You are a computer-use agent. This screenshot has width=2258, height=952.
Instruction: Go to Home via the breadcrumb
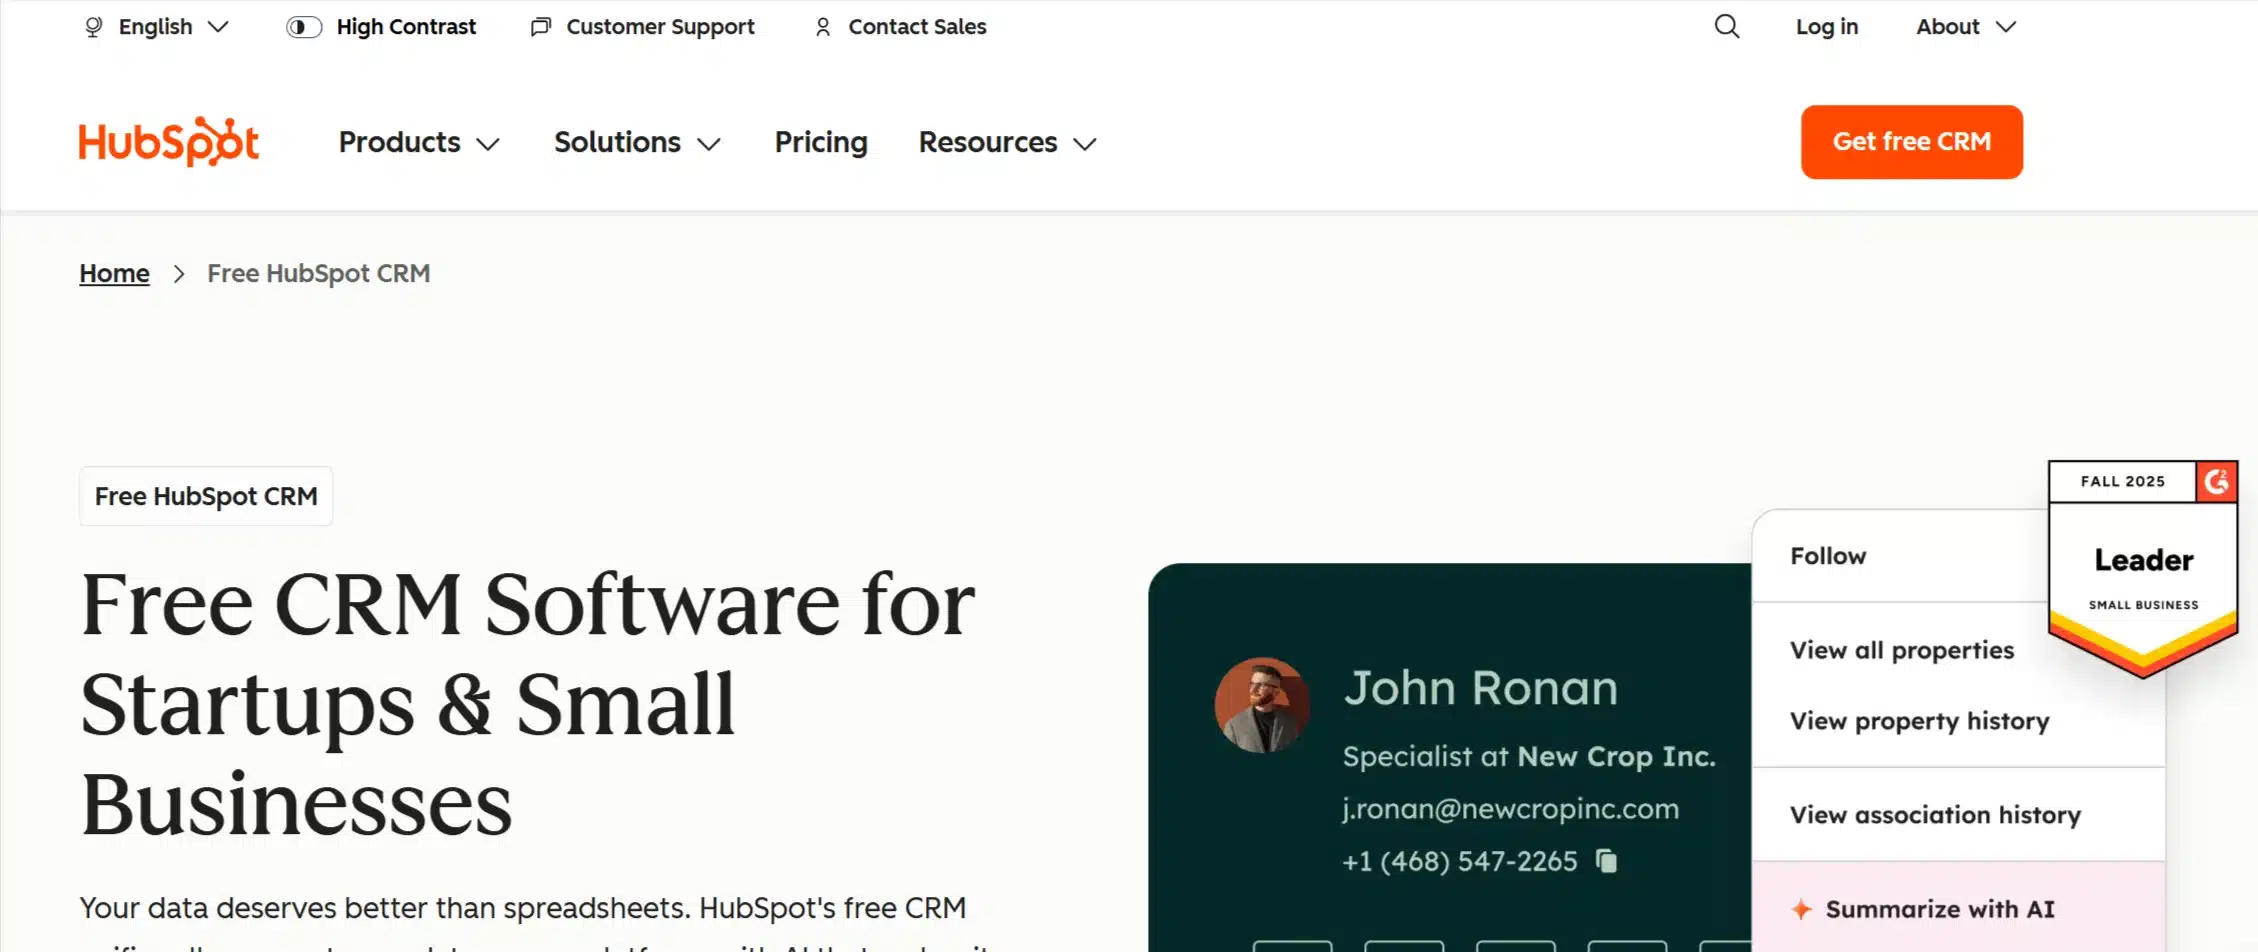114,274
